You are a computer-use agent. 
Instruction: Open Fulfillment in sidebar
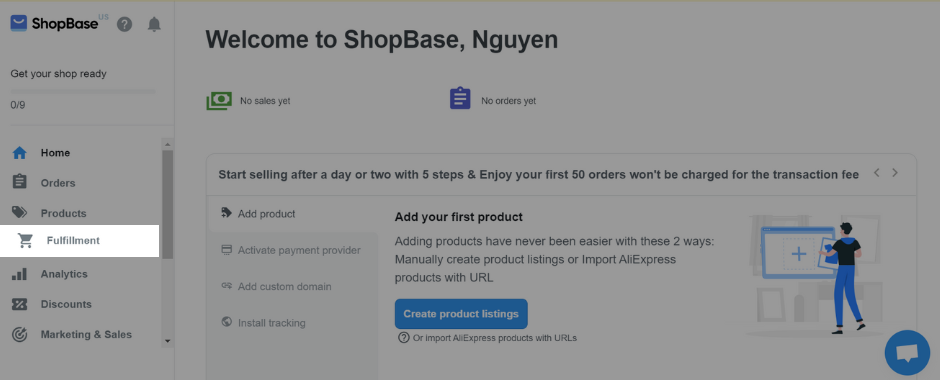pos(80,241)
